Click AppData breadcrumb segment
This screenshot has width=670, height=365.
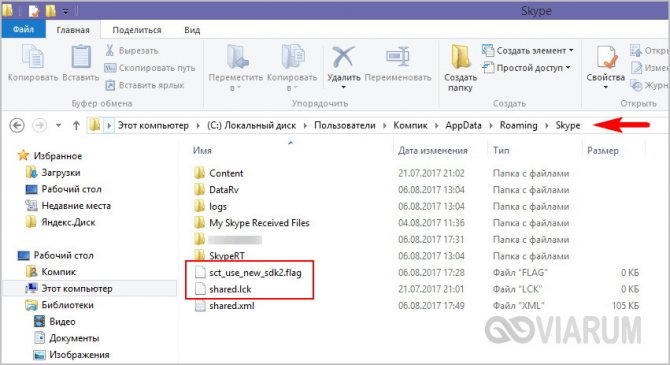(x=463, y=125)
